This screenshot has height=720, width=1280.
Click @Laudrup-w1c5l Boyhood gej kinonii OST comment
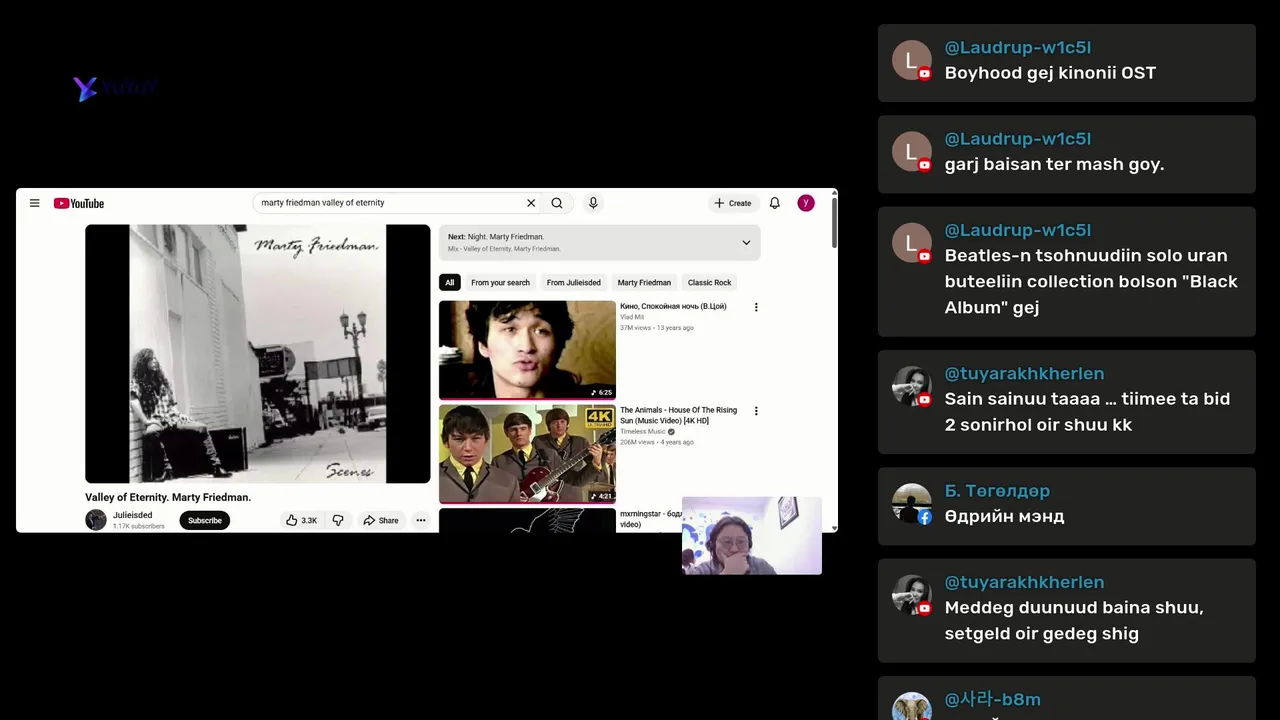point(1067,62)
